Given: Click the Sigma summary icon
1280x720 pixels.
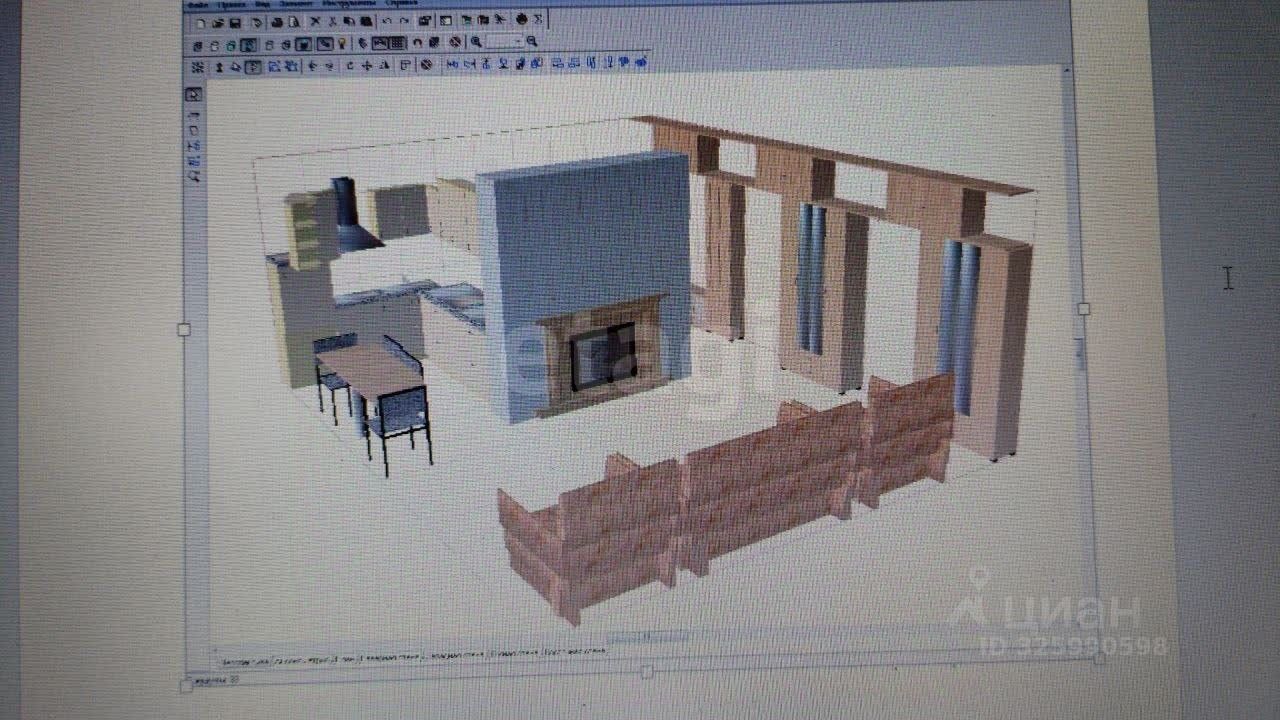Looking at the screenshot, I should (x=538, y=20).
